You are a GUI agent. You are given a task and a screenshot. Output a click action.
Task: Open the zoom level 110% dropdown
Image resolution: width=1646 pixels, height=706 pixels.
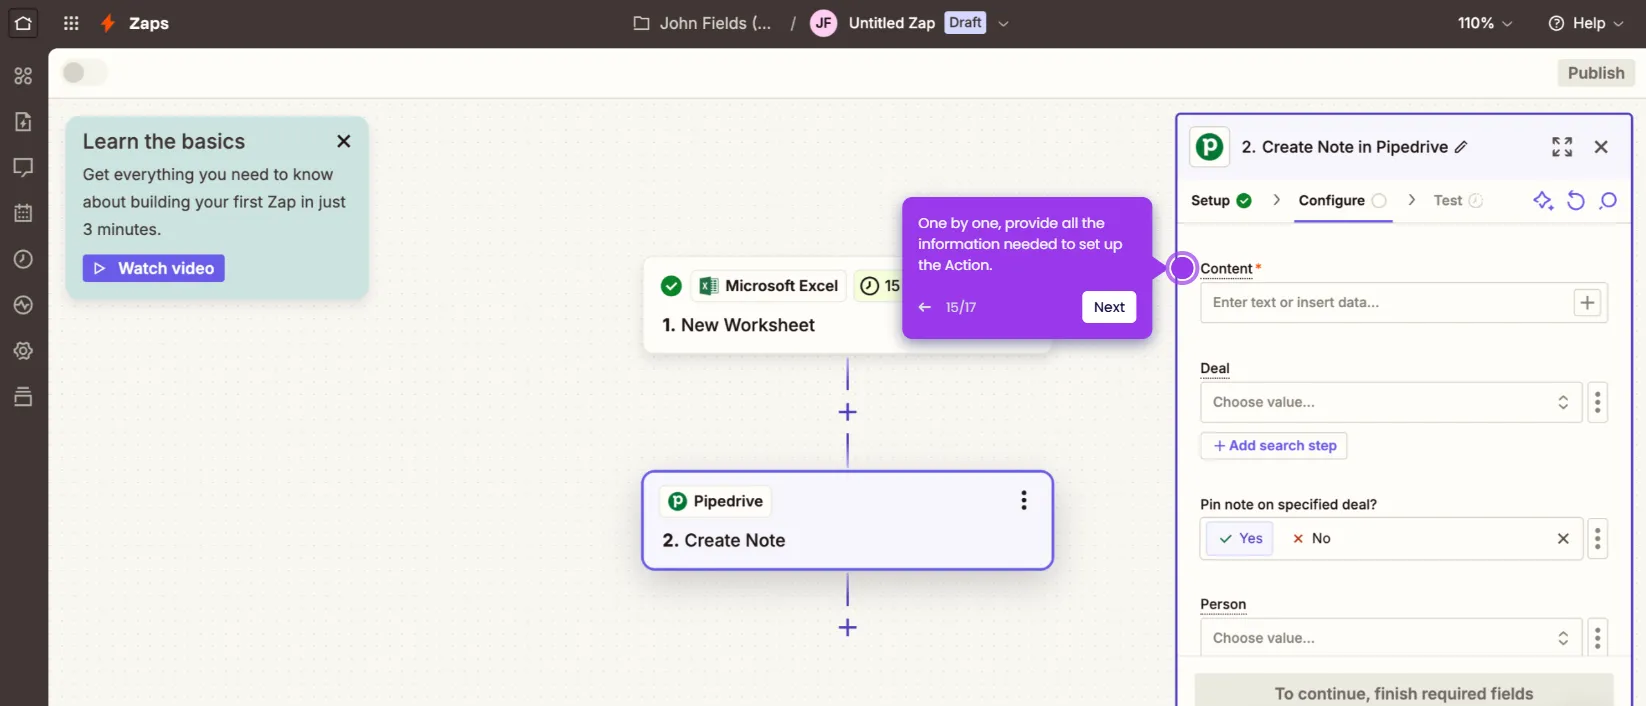point(1485,23)
